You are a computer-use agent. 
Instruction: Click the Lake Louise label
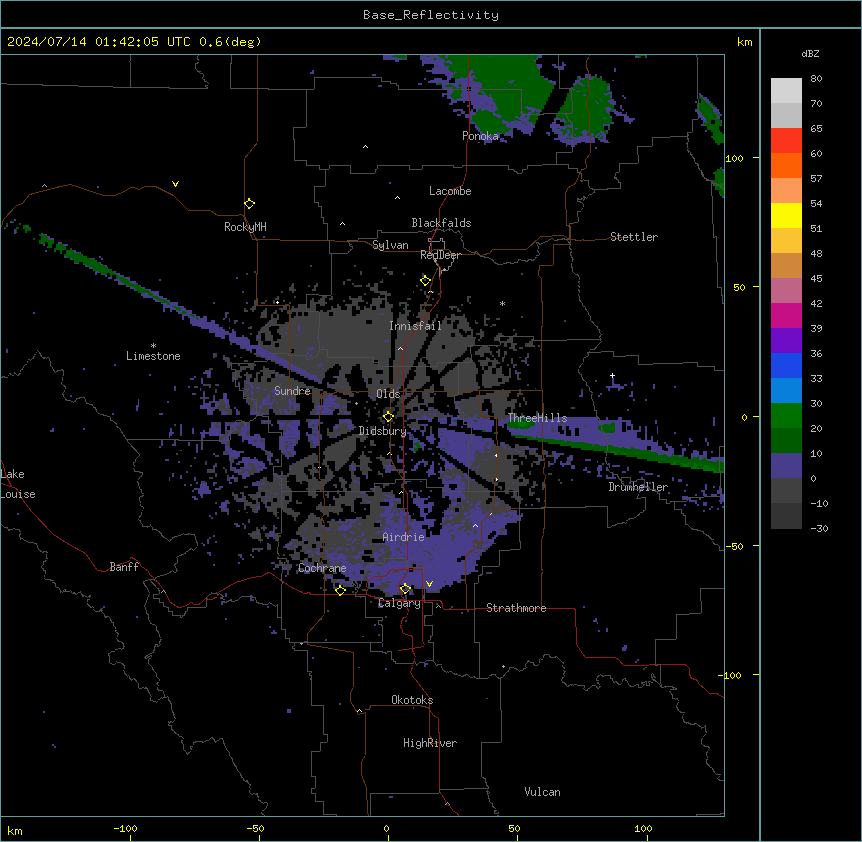pos(18,484)
